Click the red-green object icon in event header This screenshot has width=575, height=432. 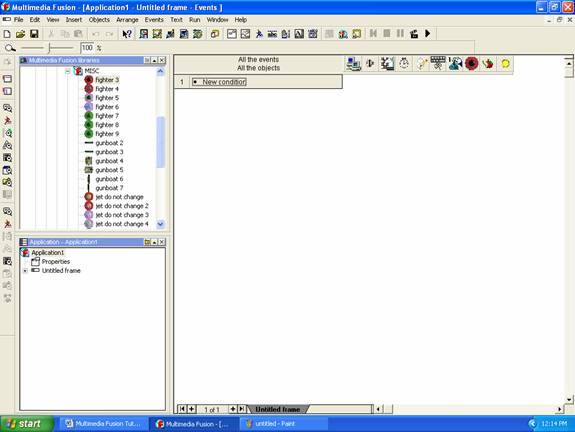click(488, 64)
